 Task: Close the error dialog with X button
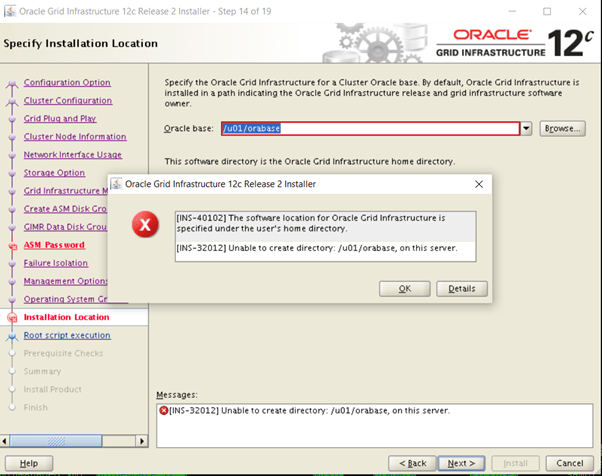point(479,184)
